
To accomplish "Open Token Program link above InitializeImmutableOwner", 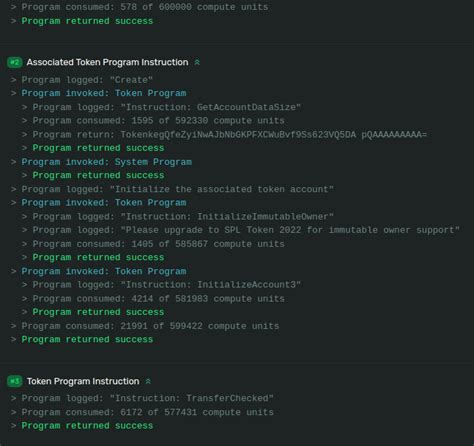I will 150,203.
